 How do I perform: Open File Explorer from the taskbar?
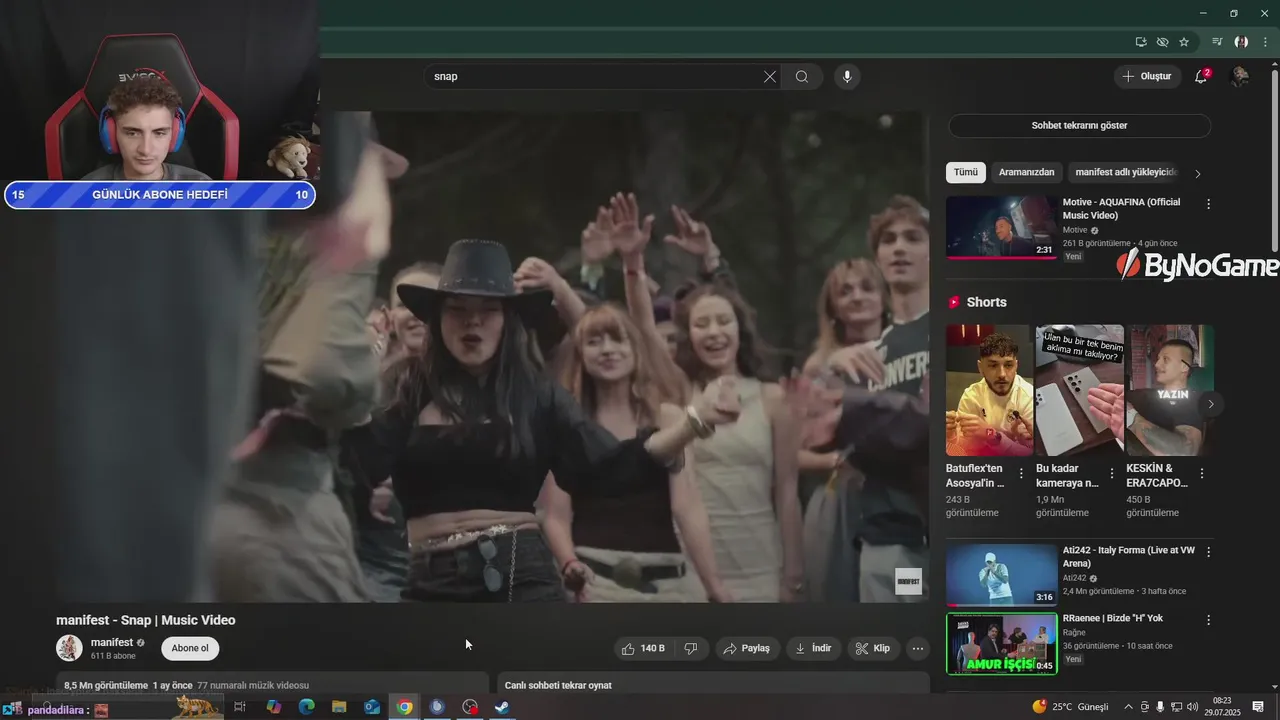(x=339, y=707)
